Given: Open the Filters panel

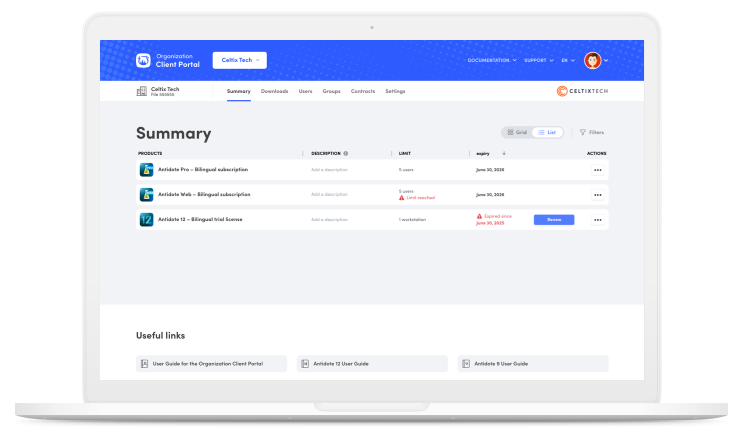Looking at the screenshot, I should 592,132.
